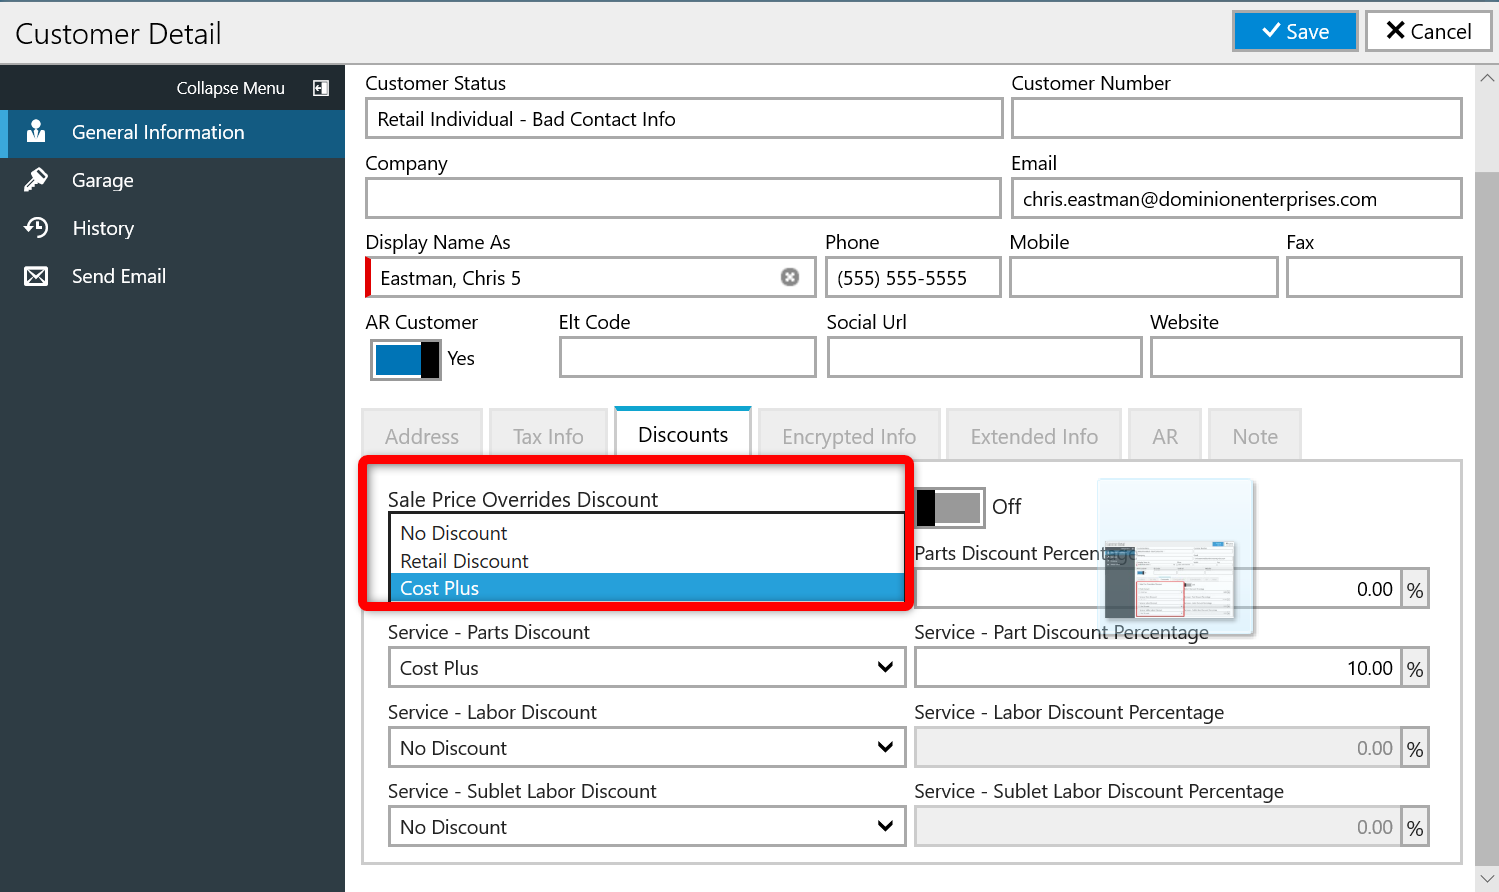Click the Customer Number field
Image resolution: width=1499 pixels, height=892 pixels.
[1236, 118]
